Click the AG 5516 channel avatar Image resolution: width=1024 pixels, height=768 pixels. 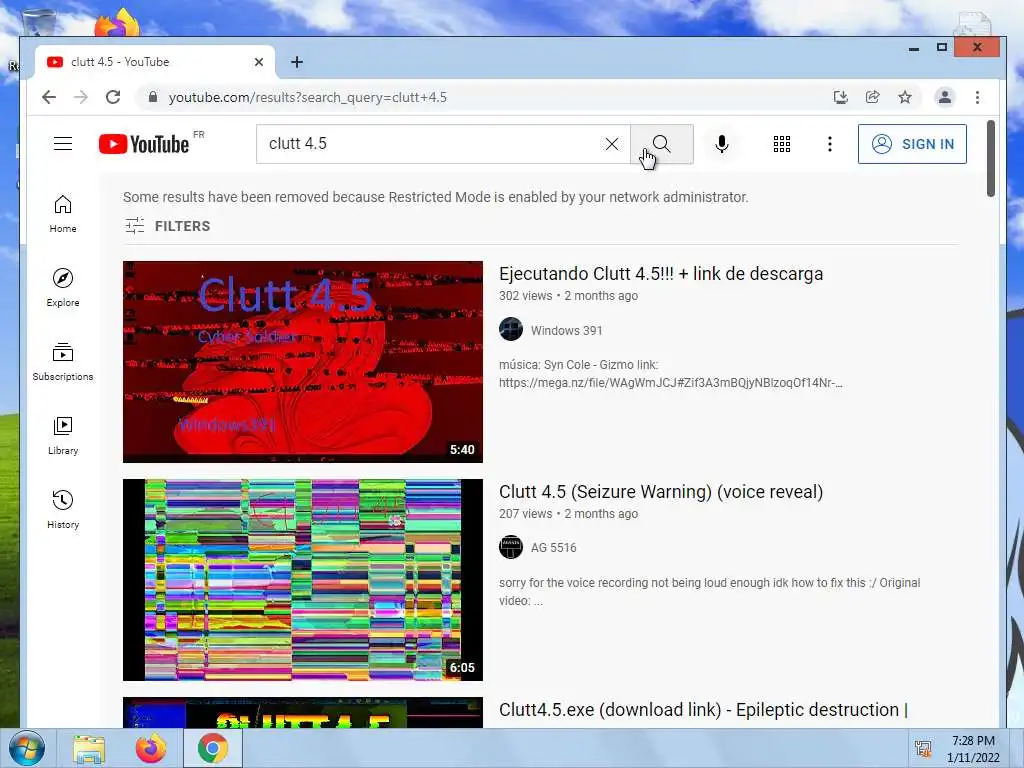pyautogui.click(x=511, y=547)
